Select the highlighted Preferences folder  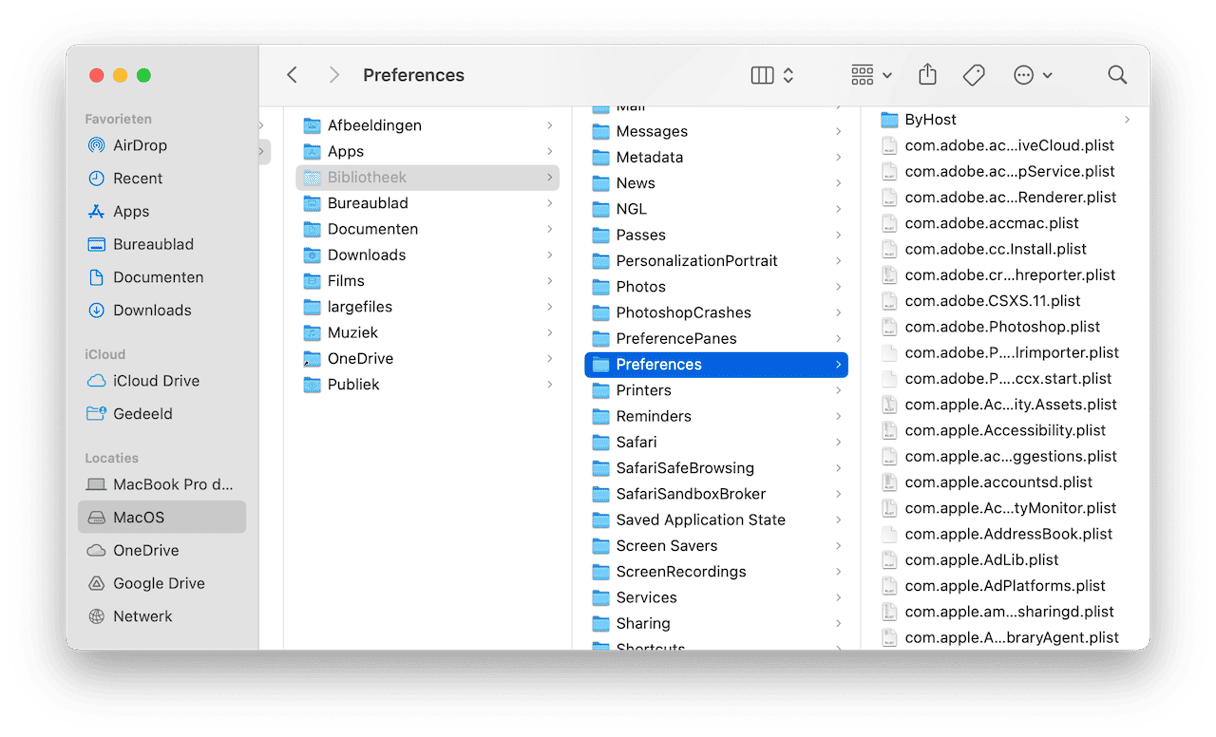[716, 365]
